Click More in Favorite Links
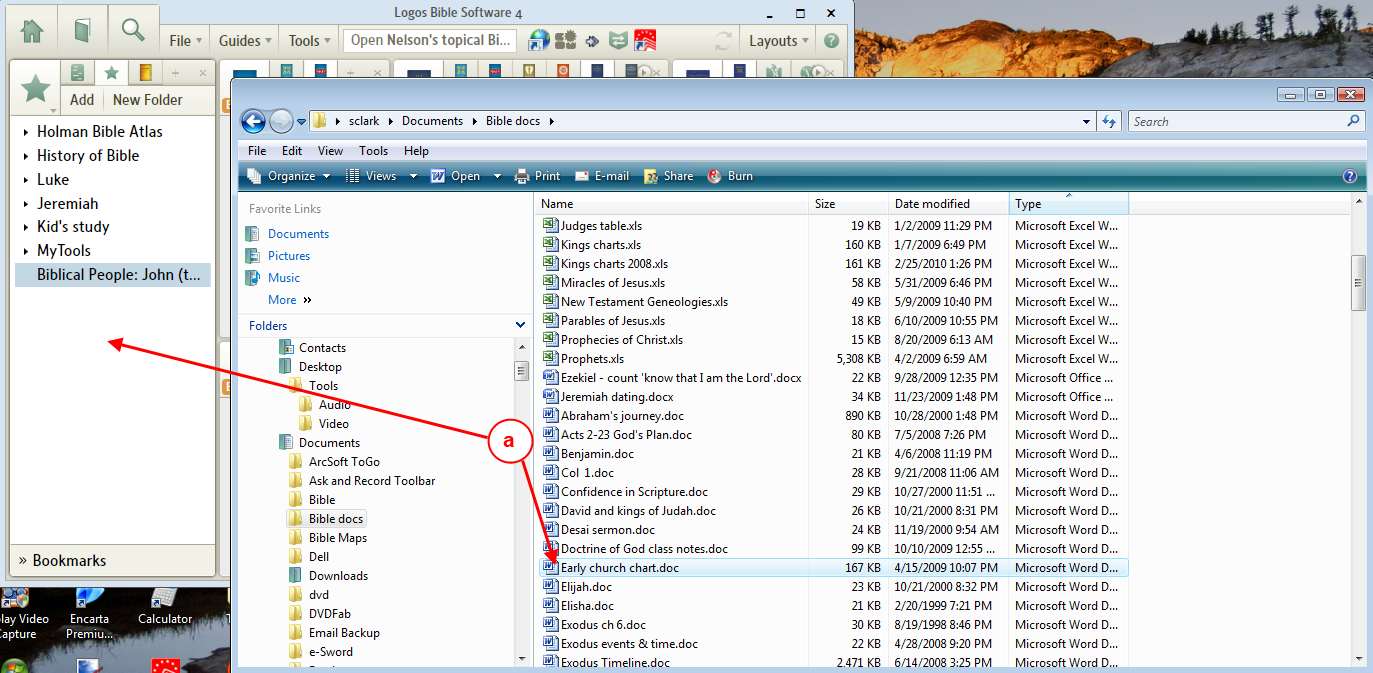Screen dimensions: 1373x673 click(289, 300)
